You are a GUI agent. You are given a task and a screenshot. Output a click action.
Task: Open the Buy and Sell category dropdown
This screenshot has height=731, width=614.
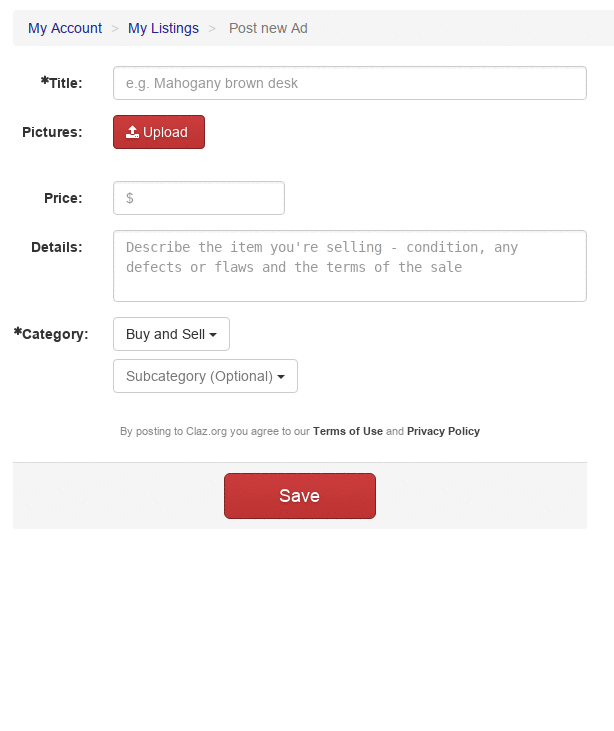171,334
